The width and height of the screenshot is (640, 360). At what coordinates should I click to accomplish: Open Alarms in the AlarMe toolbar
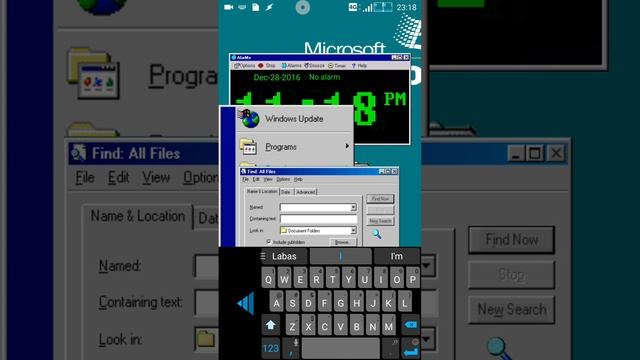(x=291, y=65)
